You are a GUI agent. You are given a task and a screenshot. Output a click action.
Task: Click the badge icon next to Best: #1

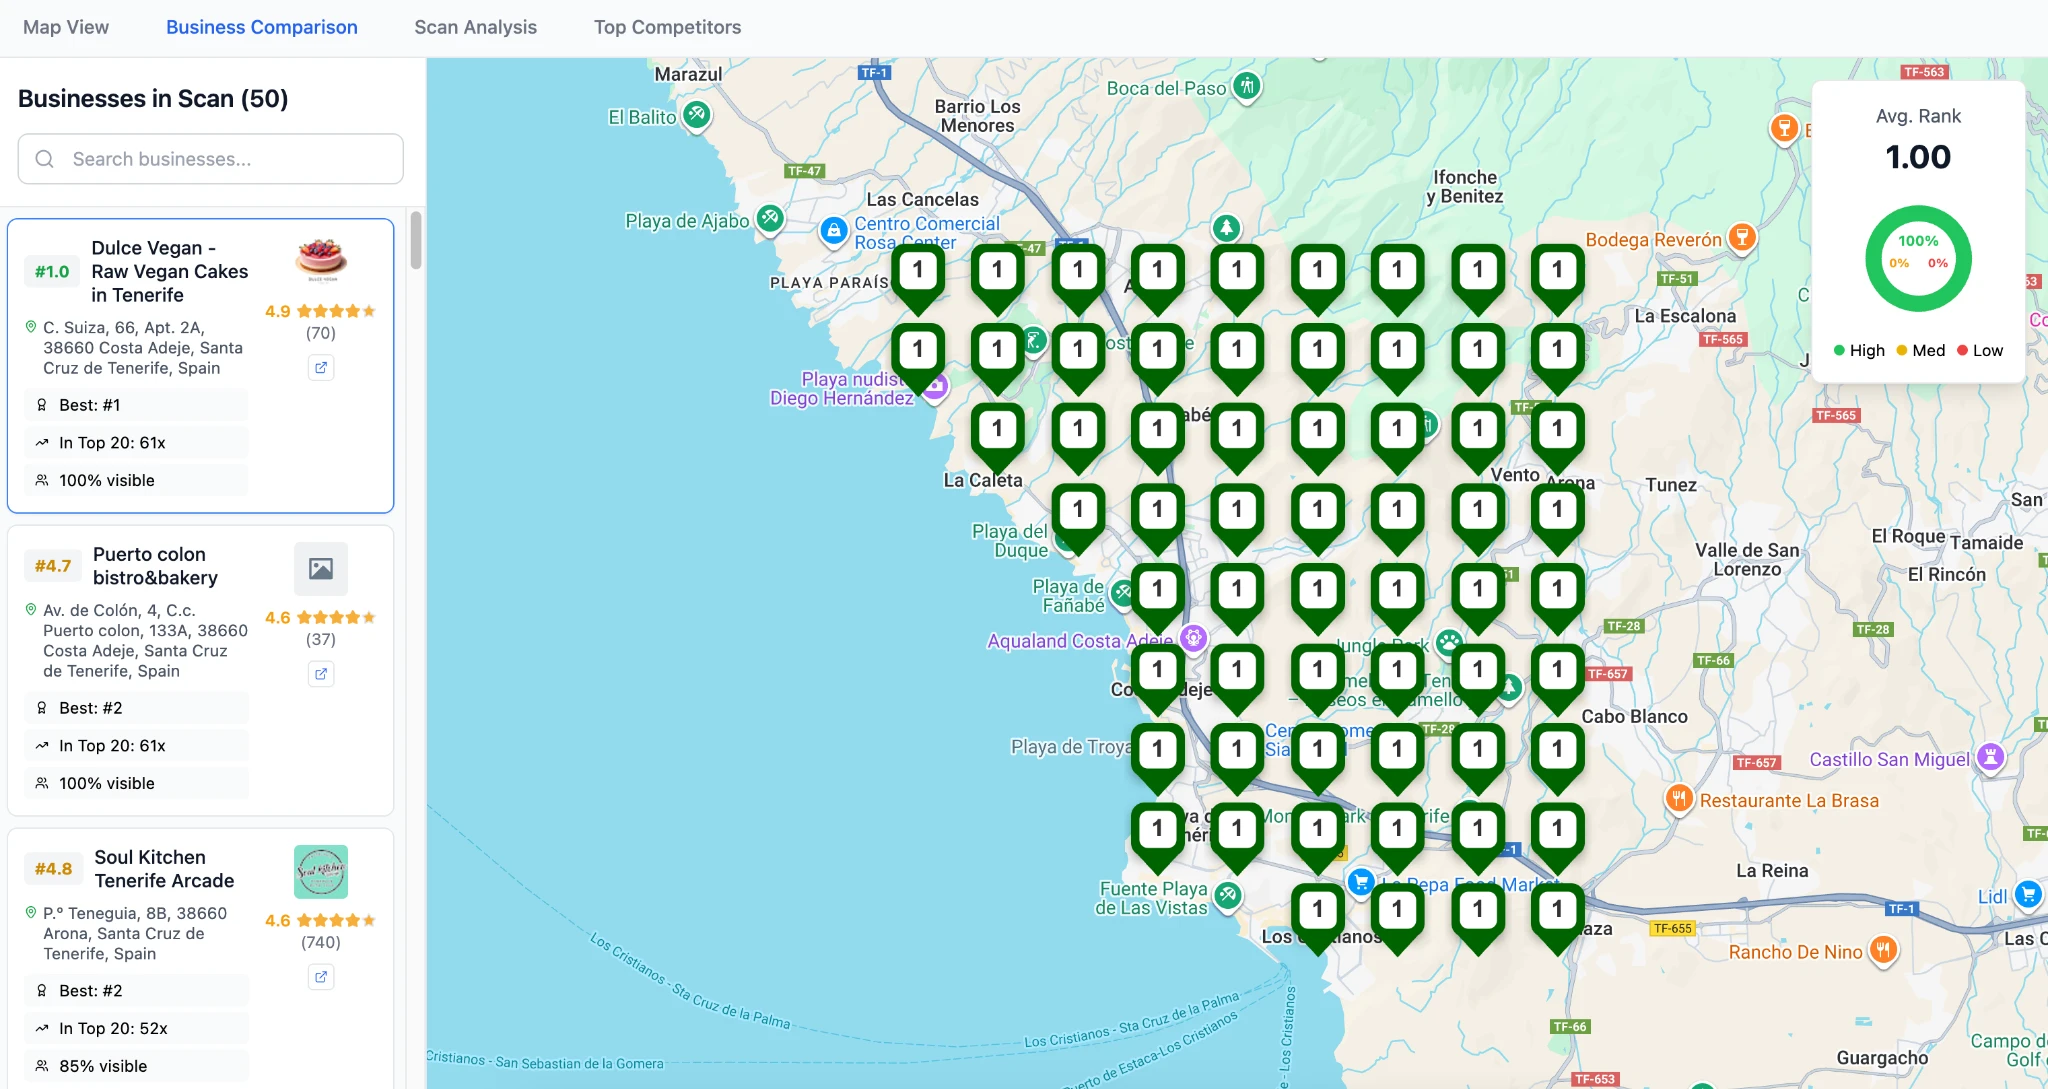click(41, 404)
